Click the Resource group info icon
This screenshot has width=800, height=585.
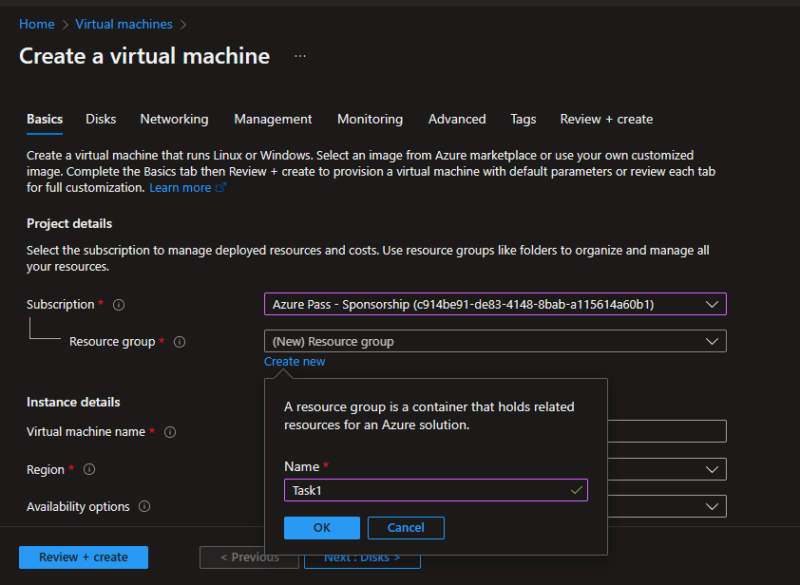177,341
